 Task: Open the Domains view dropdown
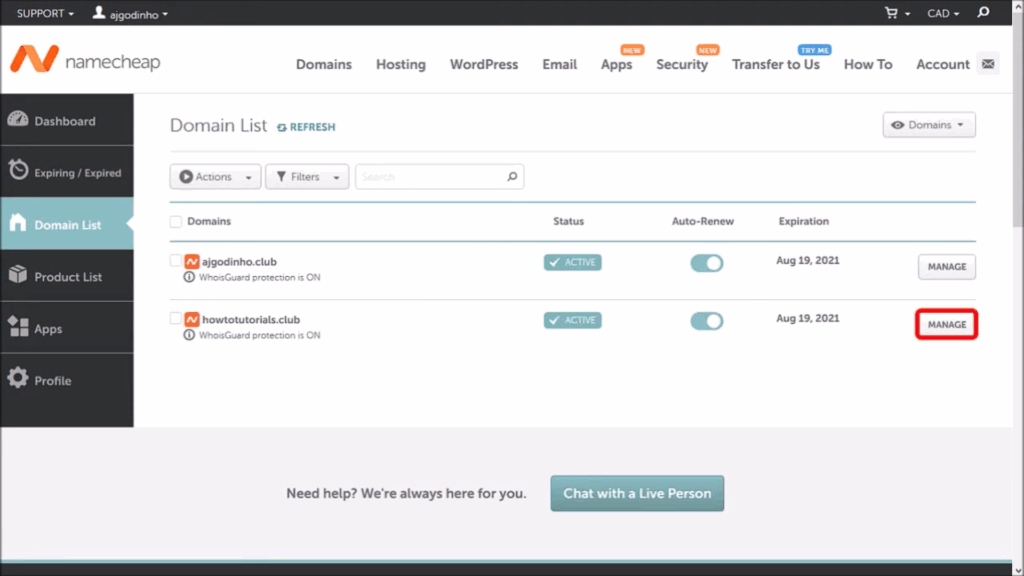(928, 125)
